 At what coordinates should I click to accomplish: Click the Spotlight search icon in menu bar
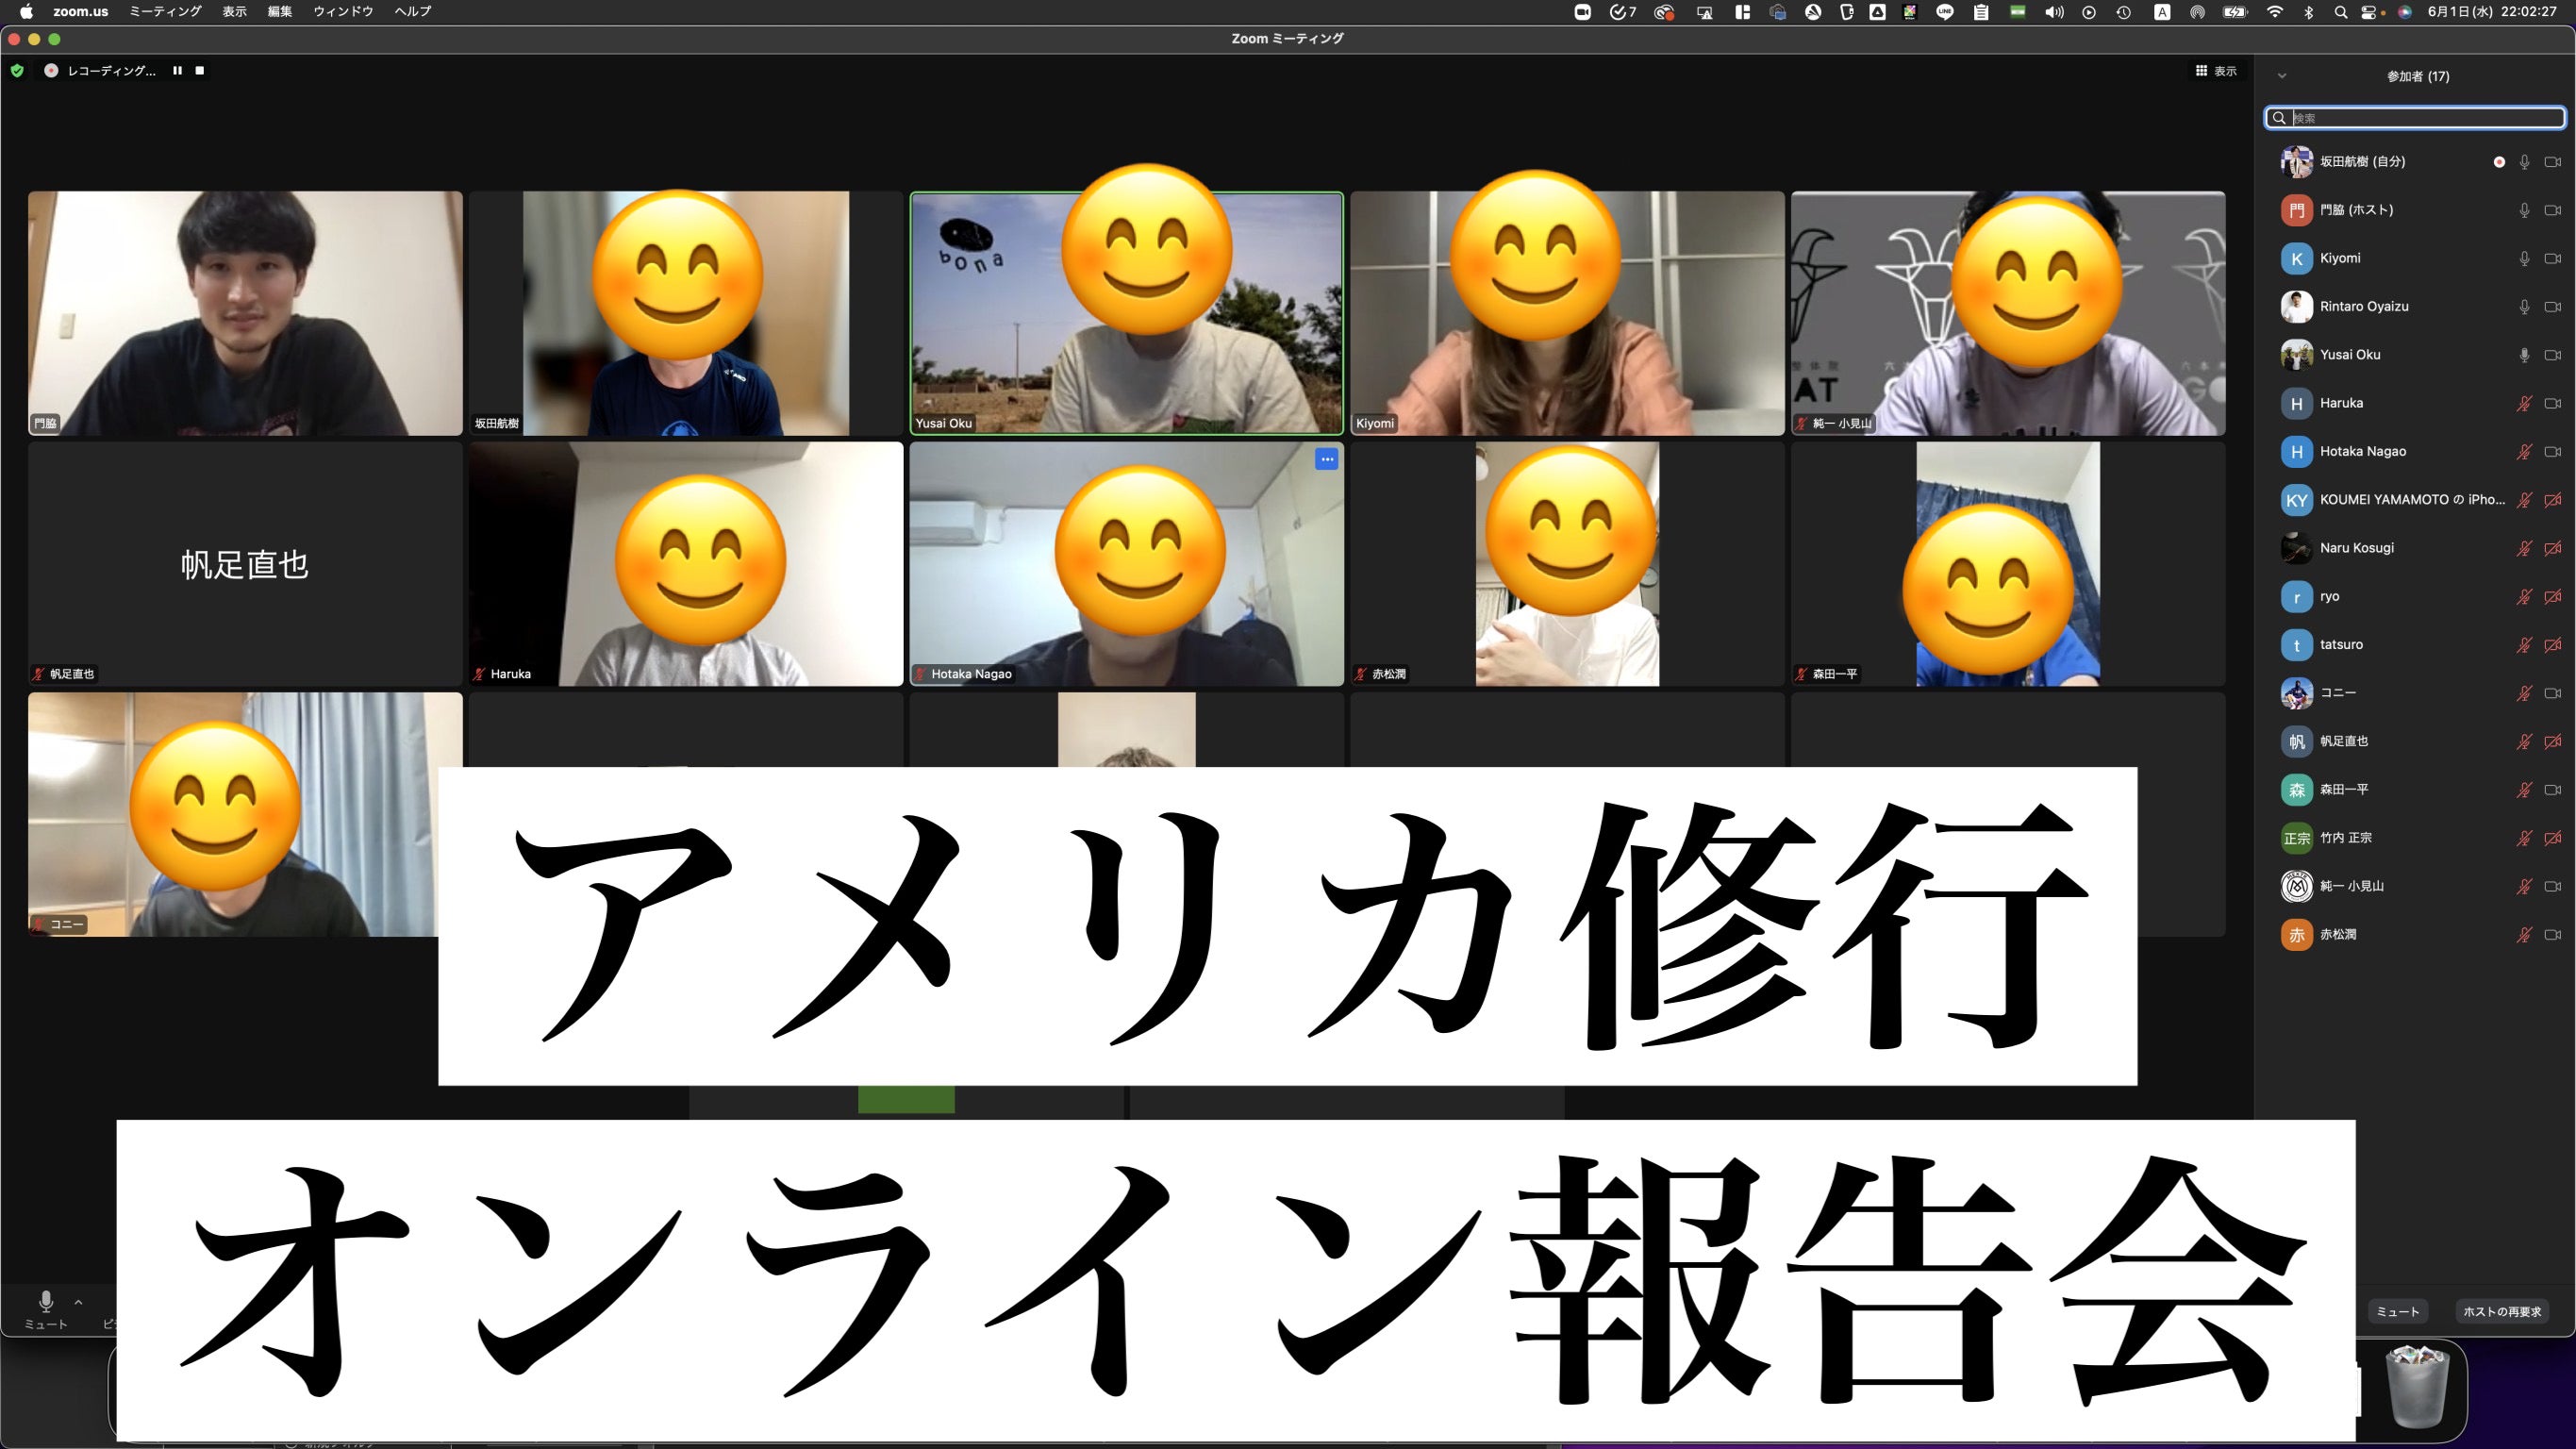click(x=2340, y=12)
